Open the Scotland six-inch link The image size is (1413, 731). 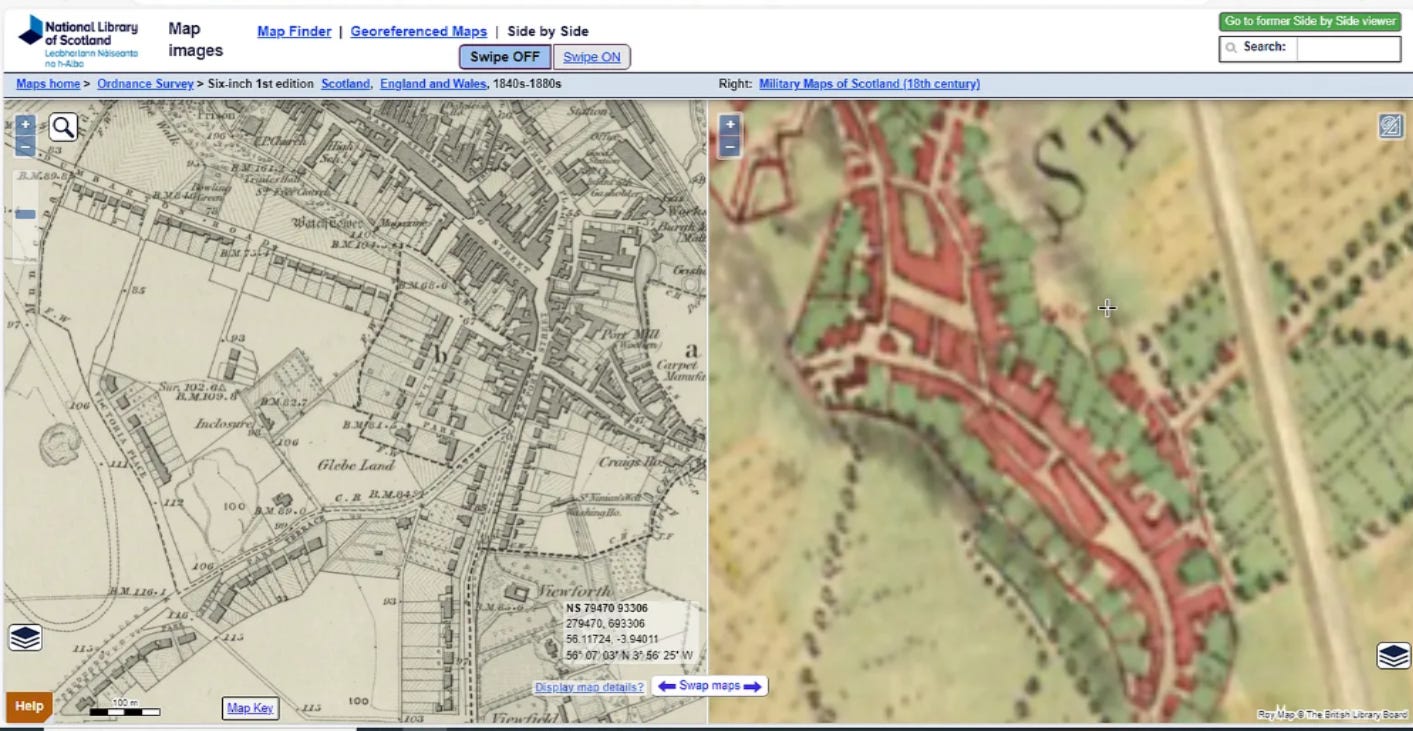(346, 84)
